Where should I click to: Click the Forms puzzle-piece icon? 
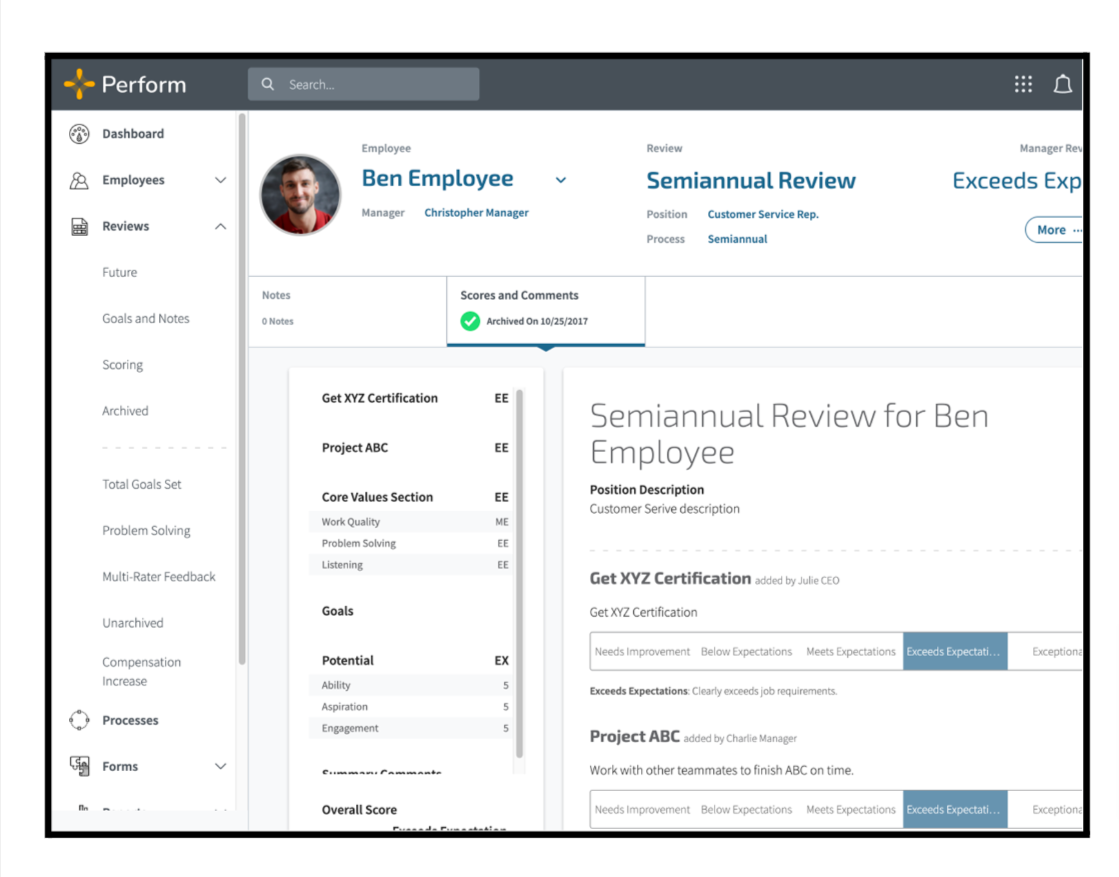tap(79, 766)
